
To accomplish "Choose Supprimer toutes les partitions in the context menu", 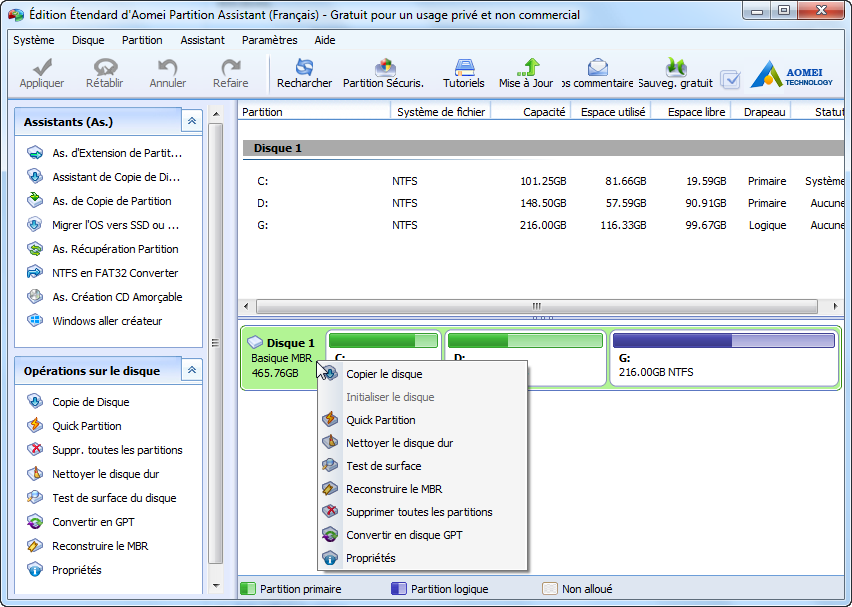I will (423, 512).
